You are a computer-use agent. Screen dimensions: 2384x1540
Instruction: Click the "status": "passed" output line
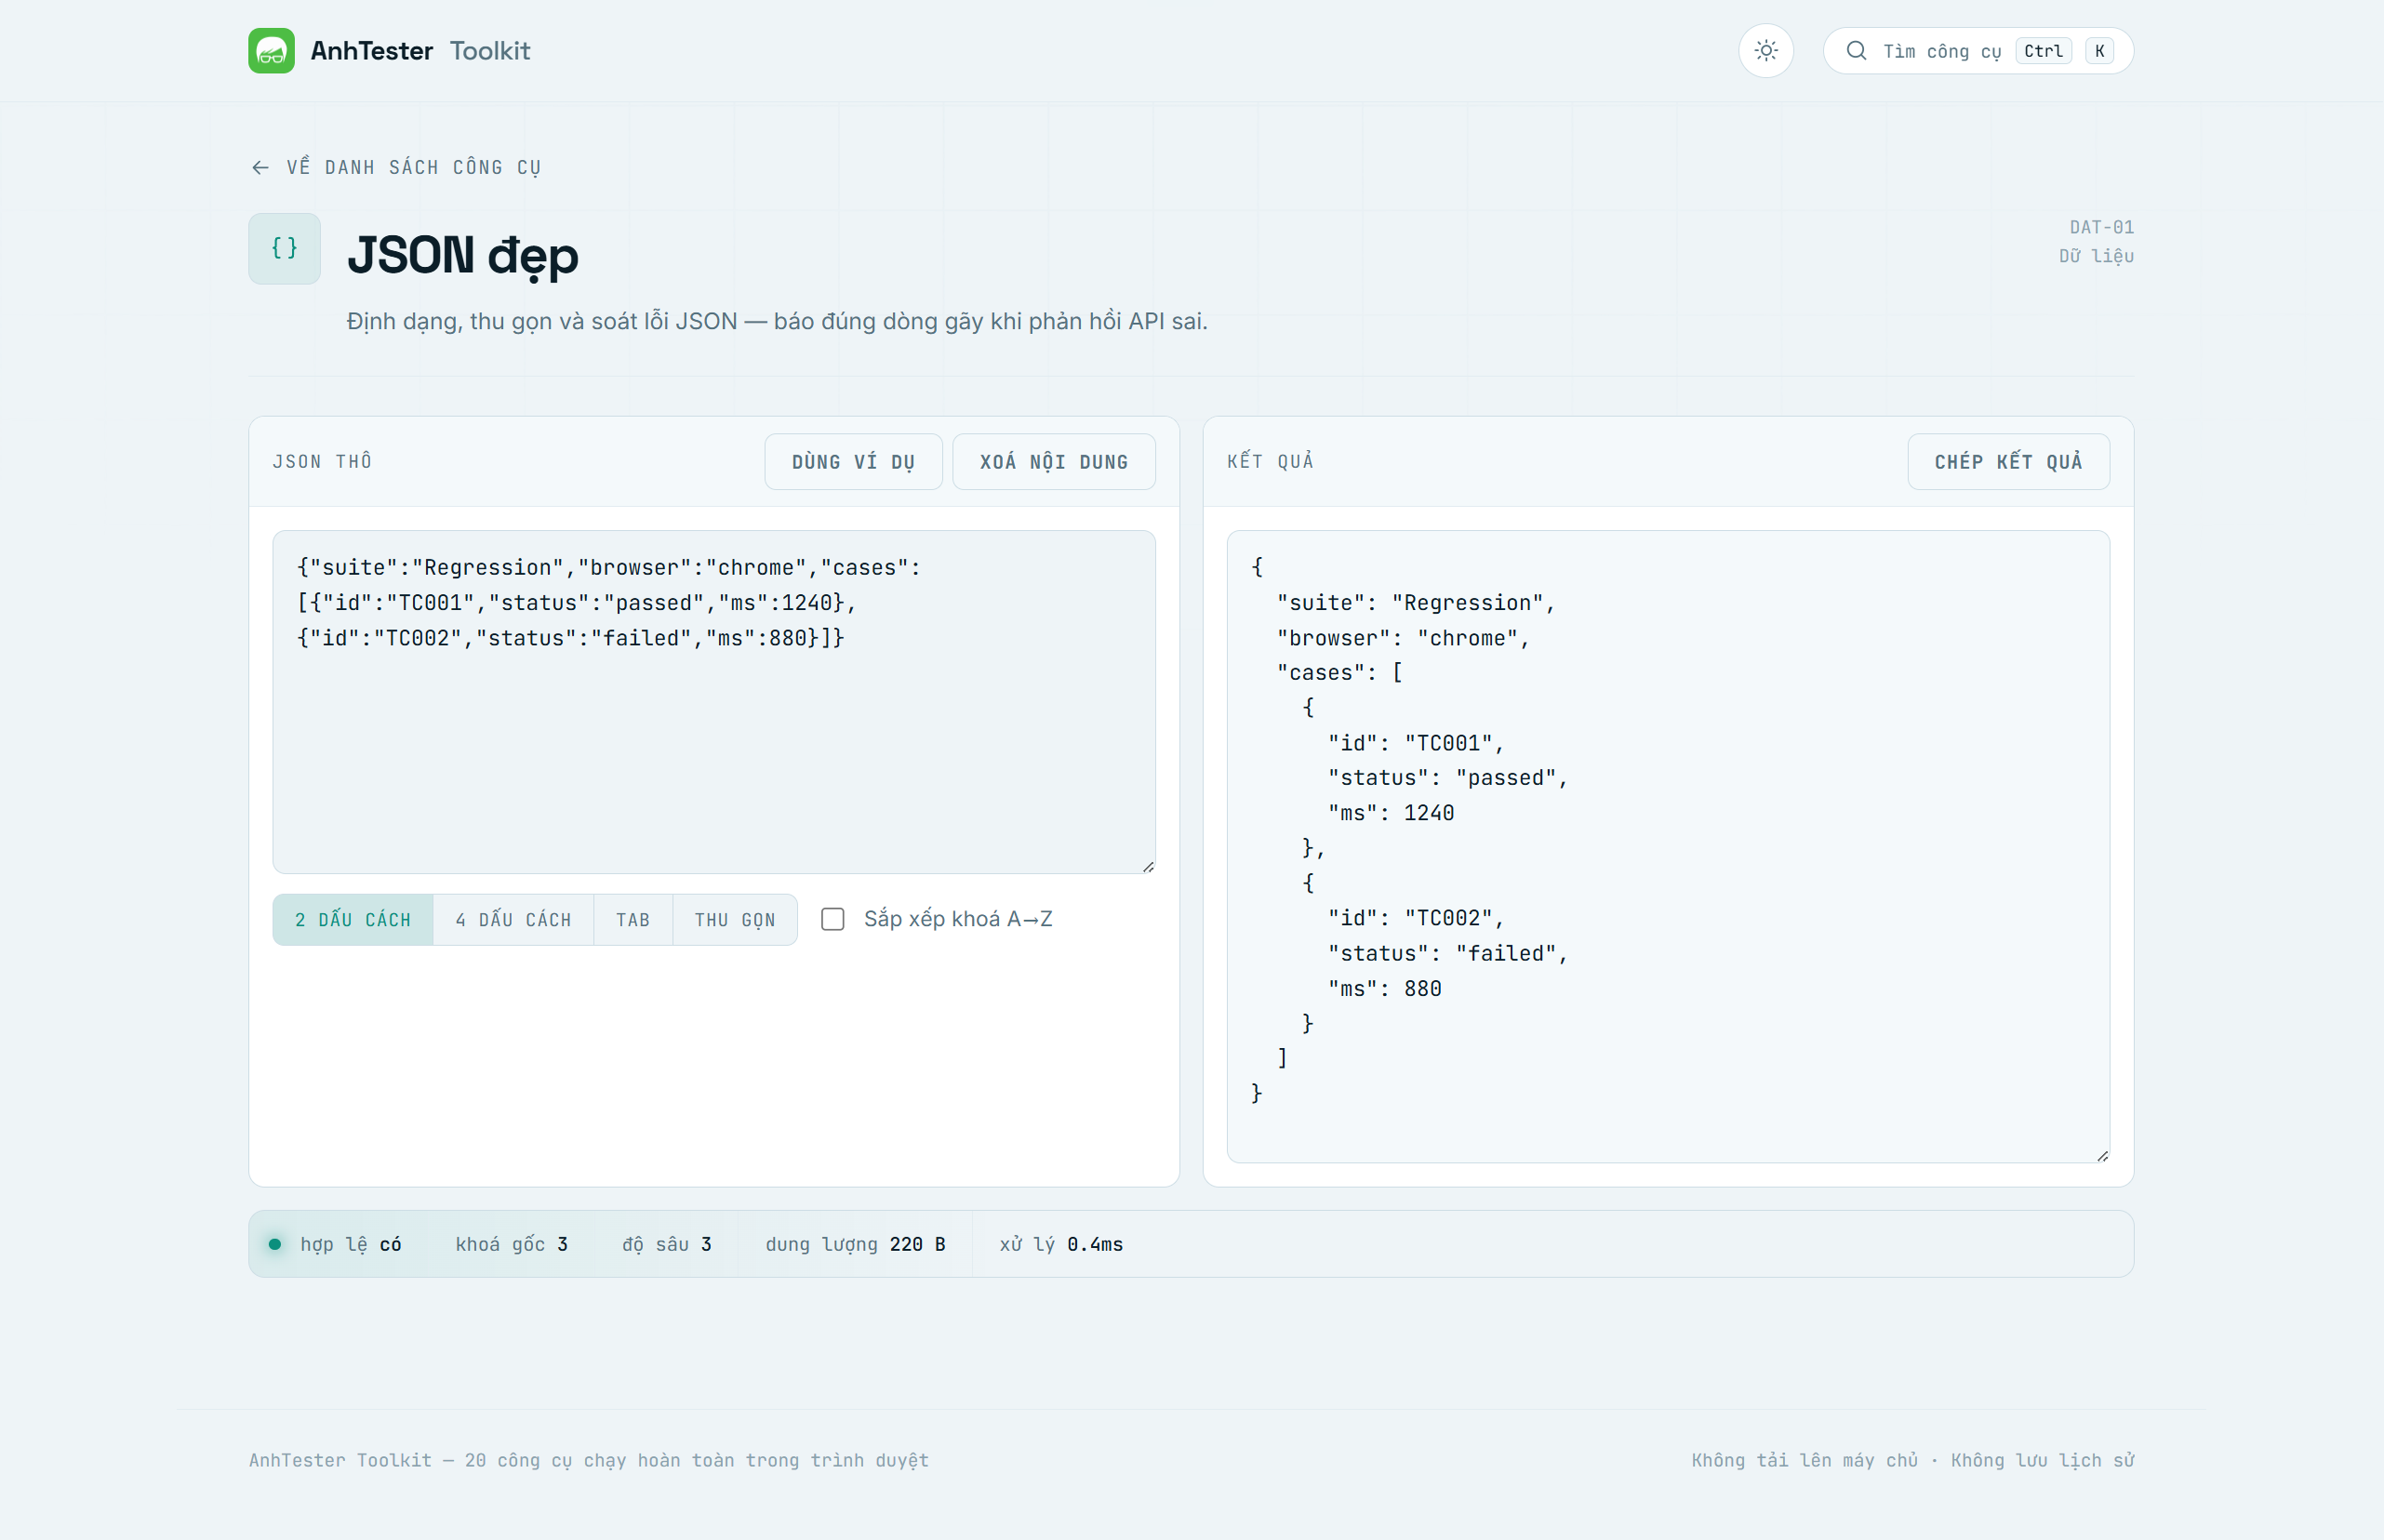(1447, 778)
